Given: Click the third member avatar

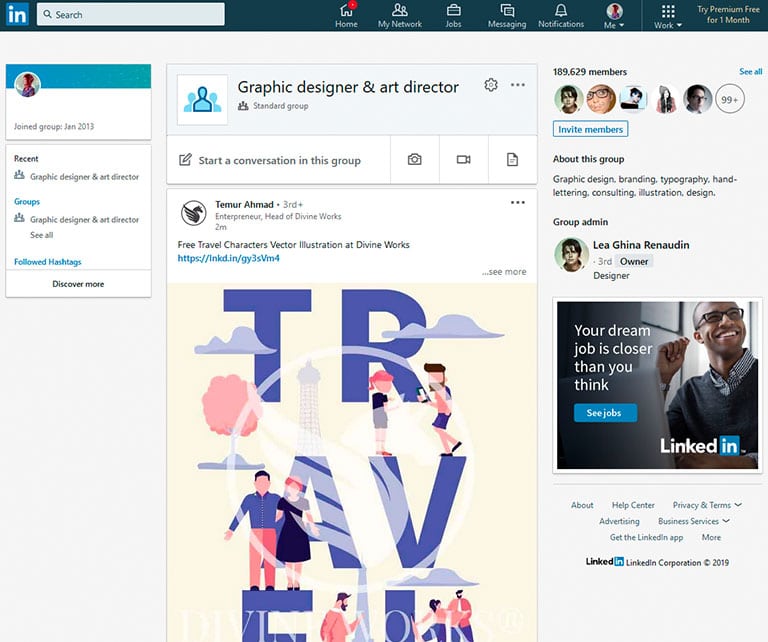Looking at the screenshot, I should (x=633, y=99).
